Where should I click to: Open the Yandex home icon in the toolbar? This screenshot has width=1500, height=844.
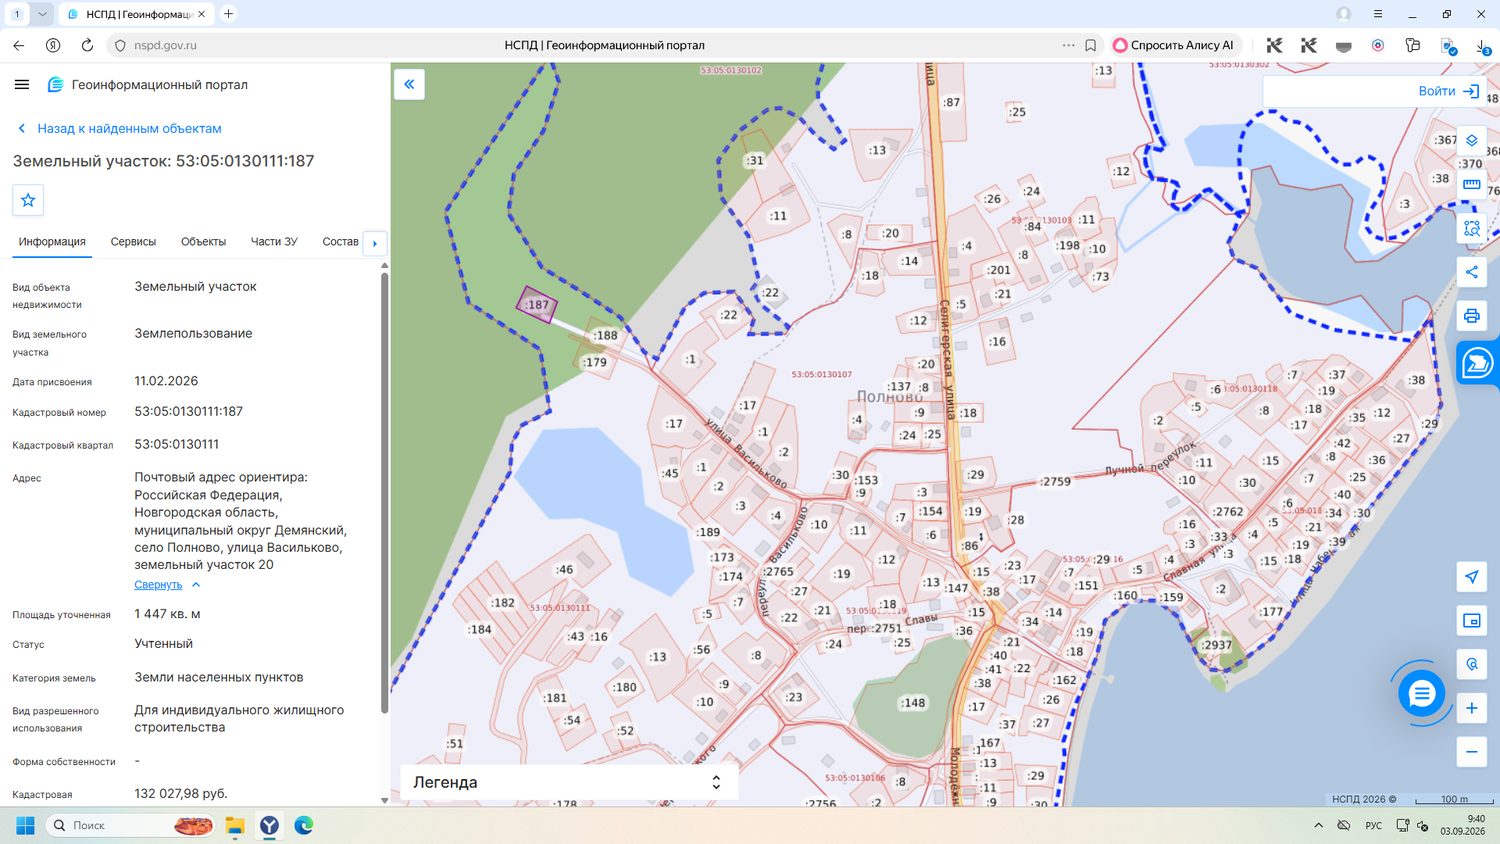[x=53, y=45]
